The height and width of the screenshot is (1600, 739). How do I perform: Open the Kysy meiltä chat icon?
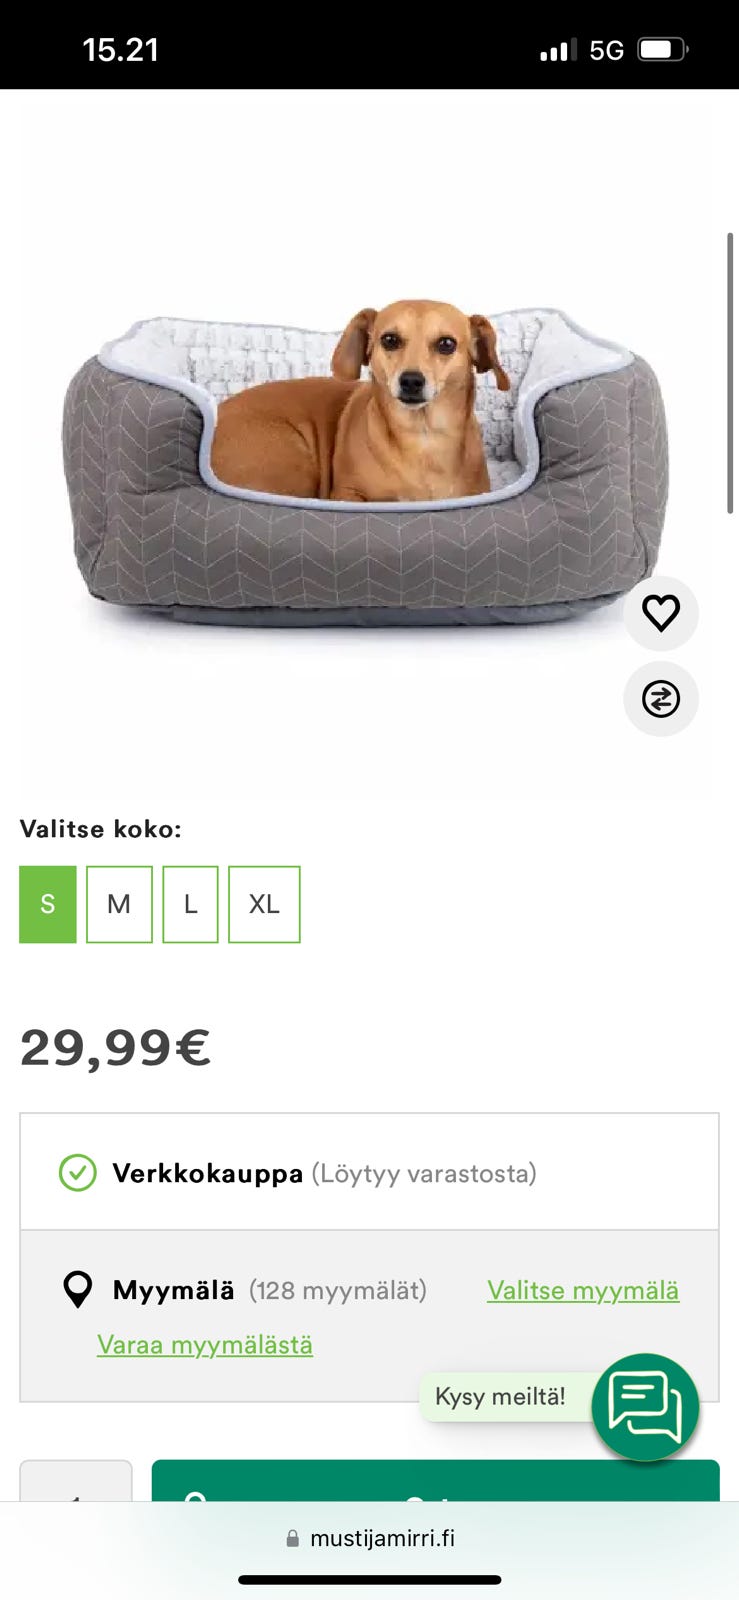click(x=645, y=1407)
